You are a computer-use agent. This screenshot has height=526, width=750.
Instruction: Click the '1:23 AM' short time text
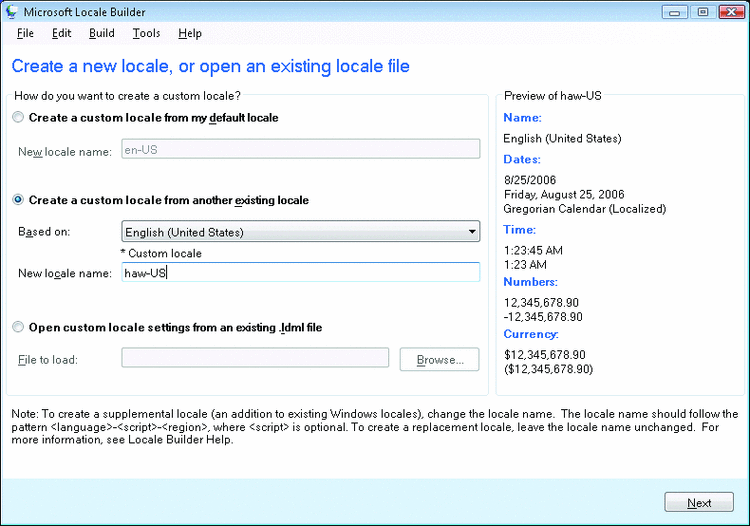[525, 264]
